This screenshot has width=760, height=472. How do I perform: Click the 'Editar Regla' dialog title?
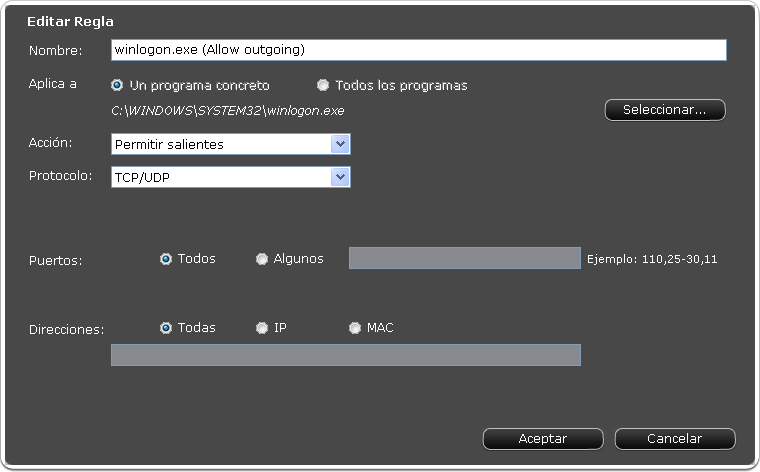coord(70,21)
